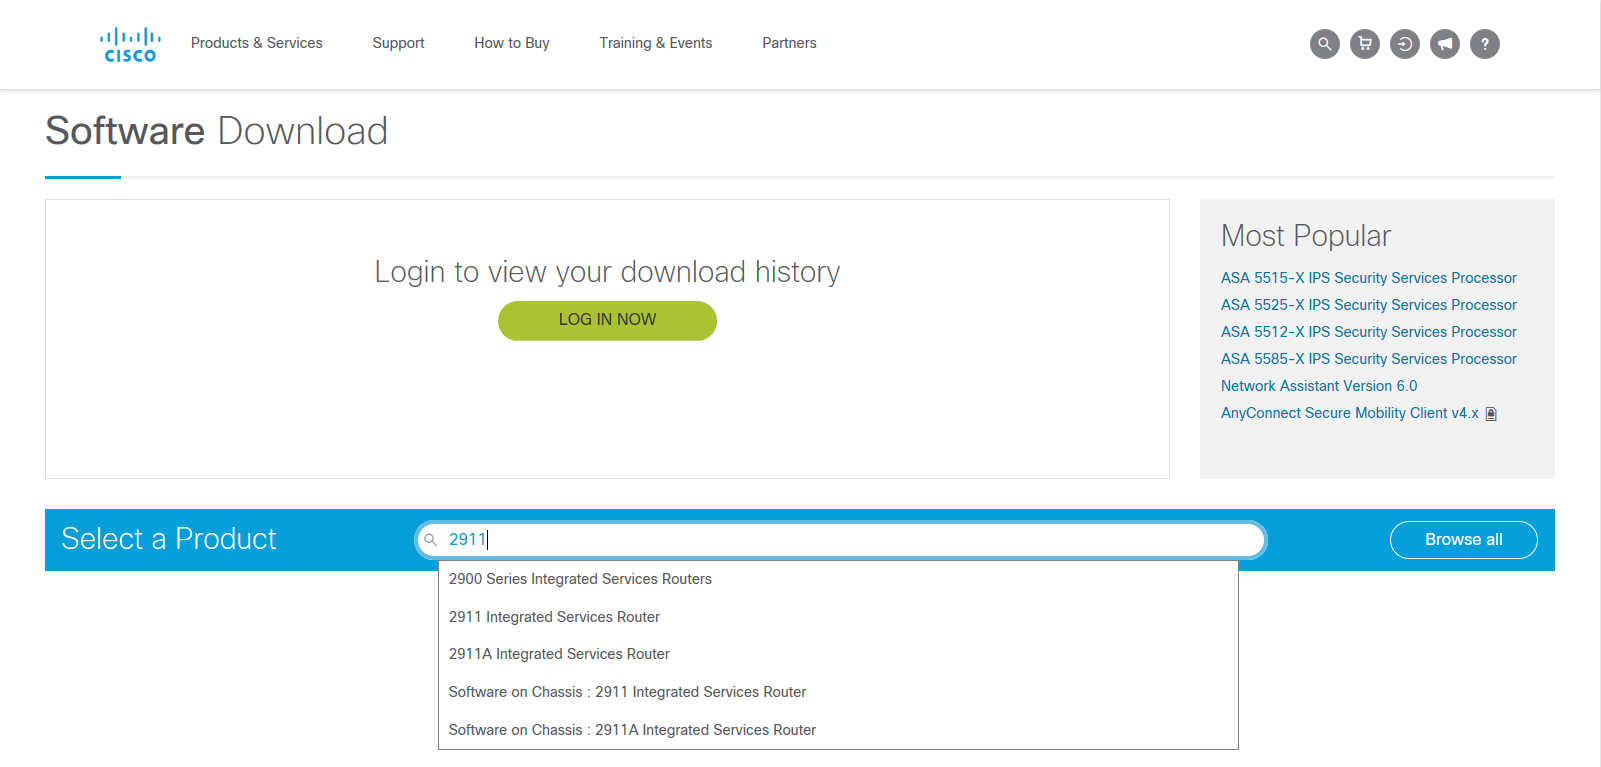Click the document icon beside AnyConnect v4.x
Screen dimensions: 1601x767
pos(1491,414)
